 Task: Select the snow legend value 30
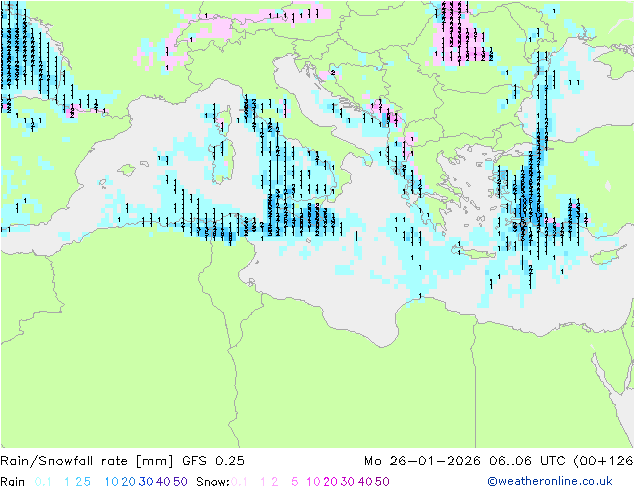pyautogui.click(x=348, y=482)
